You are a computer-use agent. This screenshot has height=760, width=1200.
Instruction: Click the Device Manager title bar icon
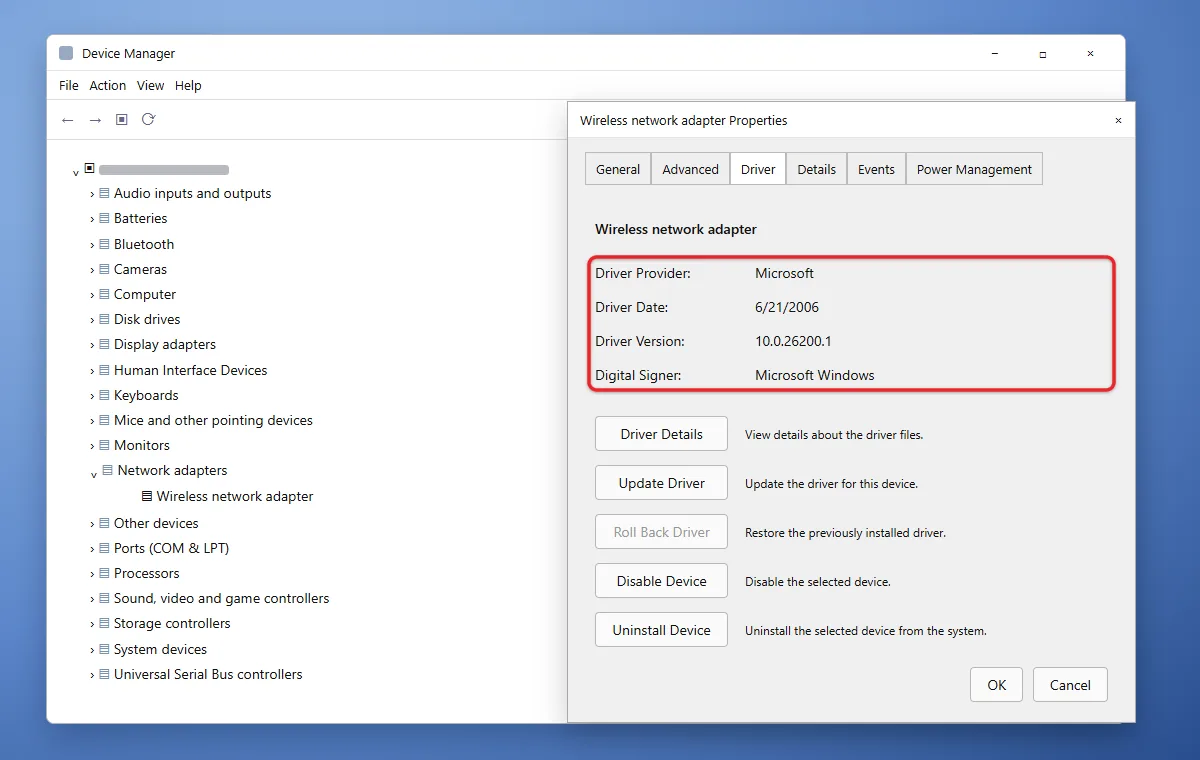(66, 53)
